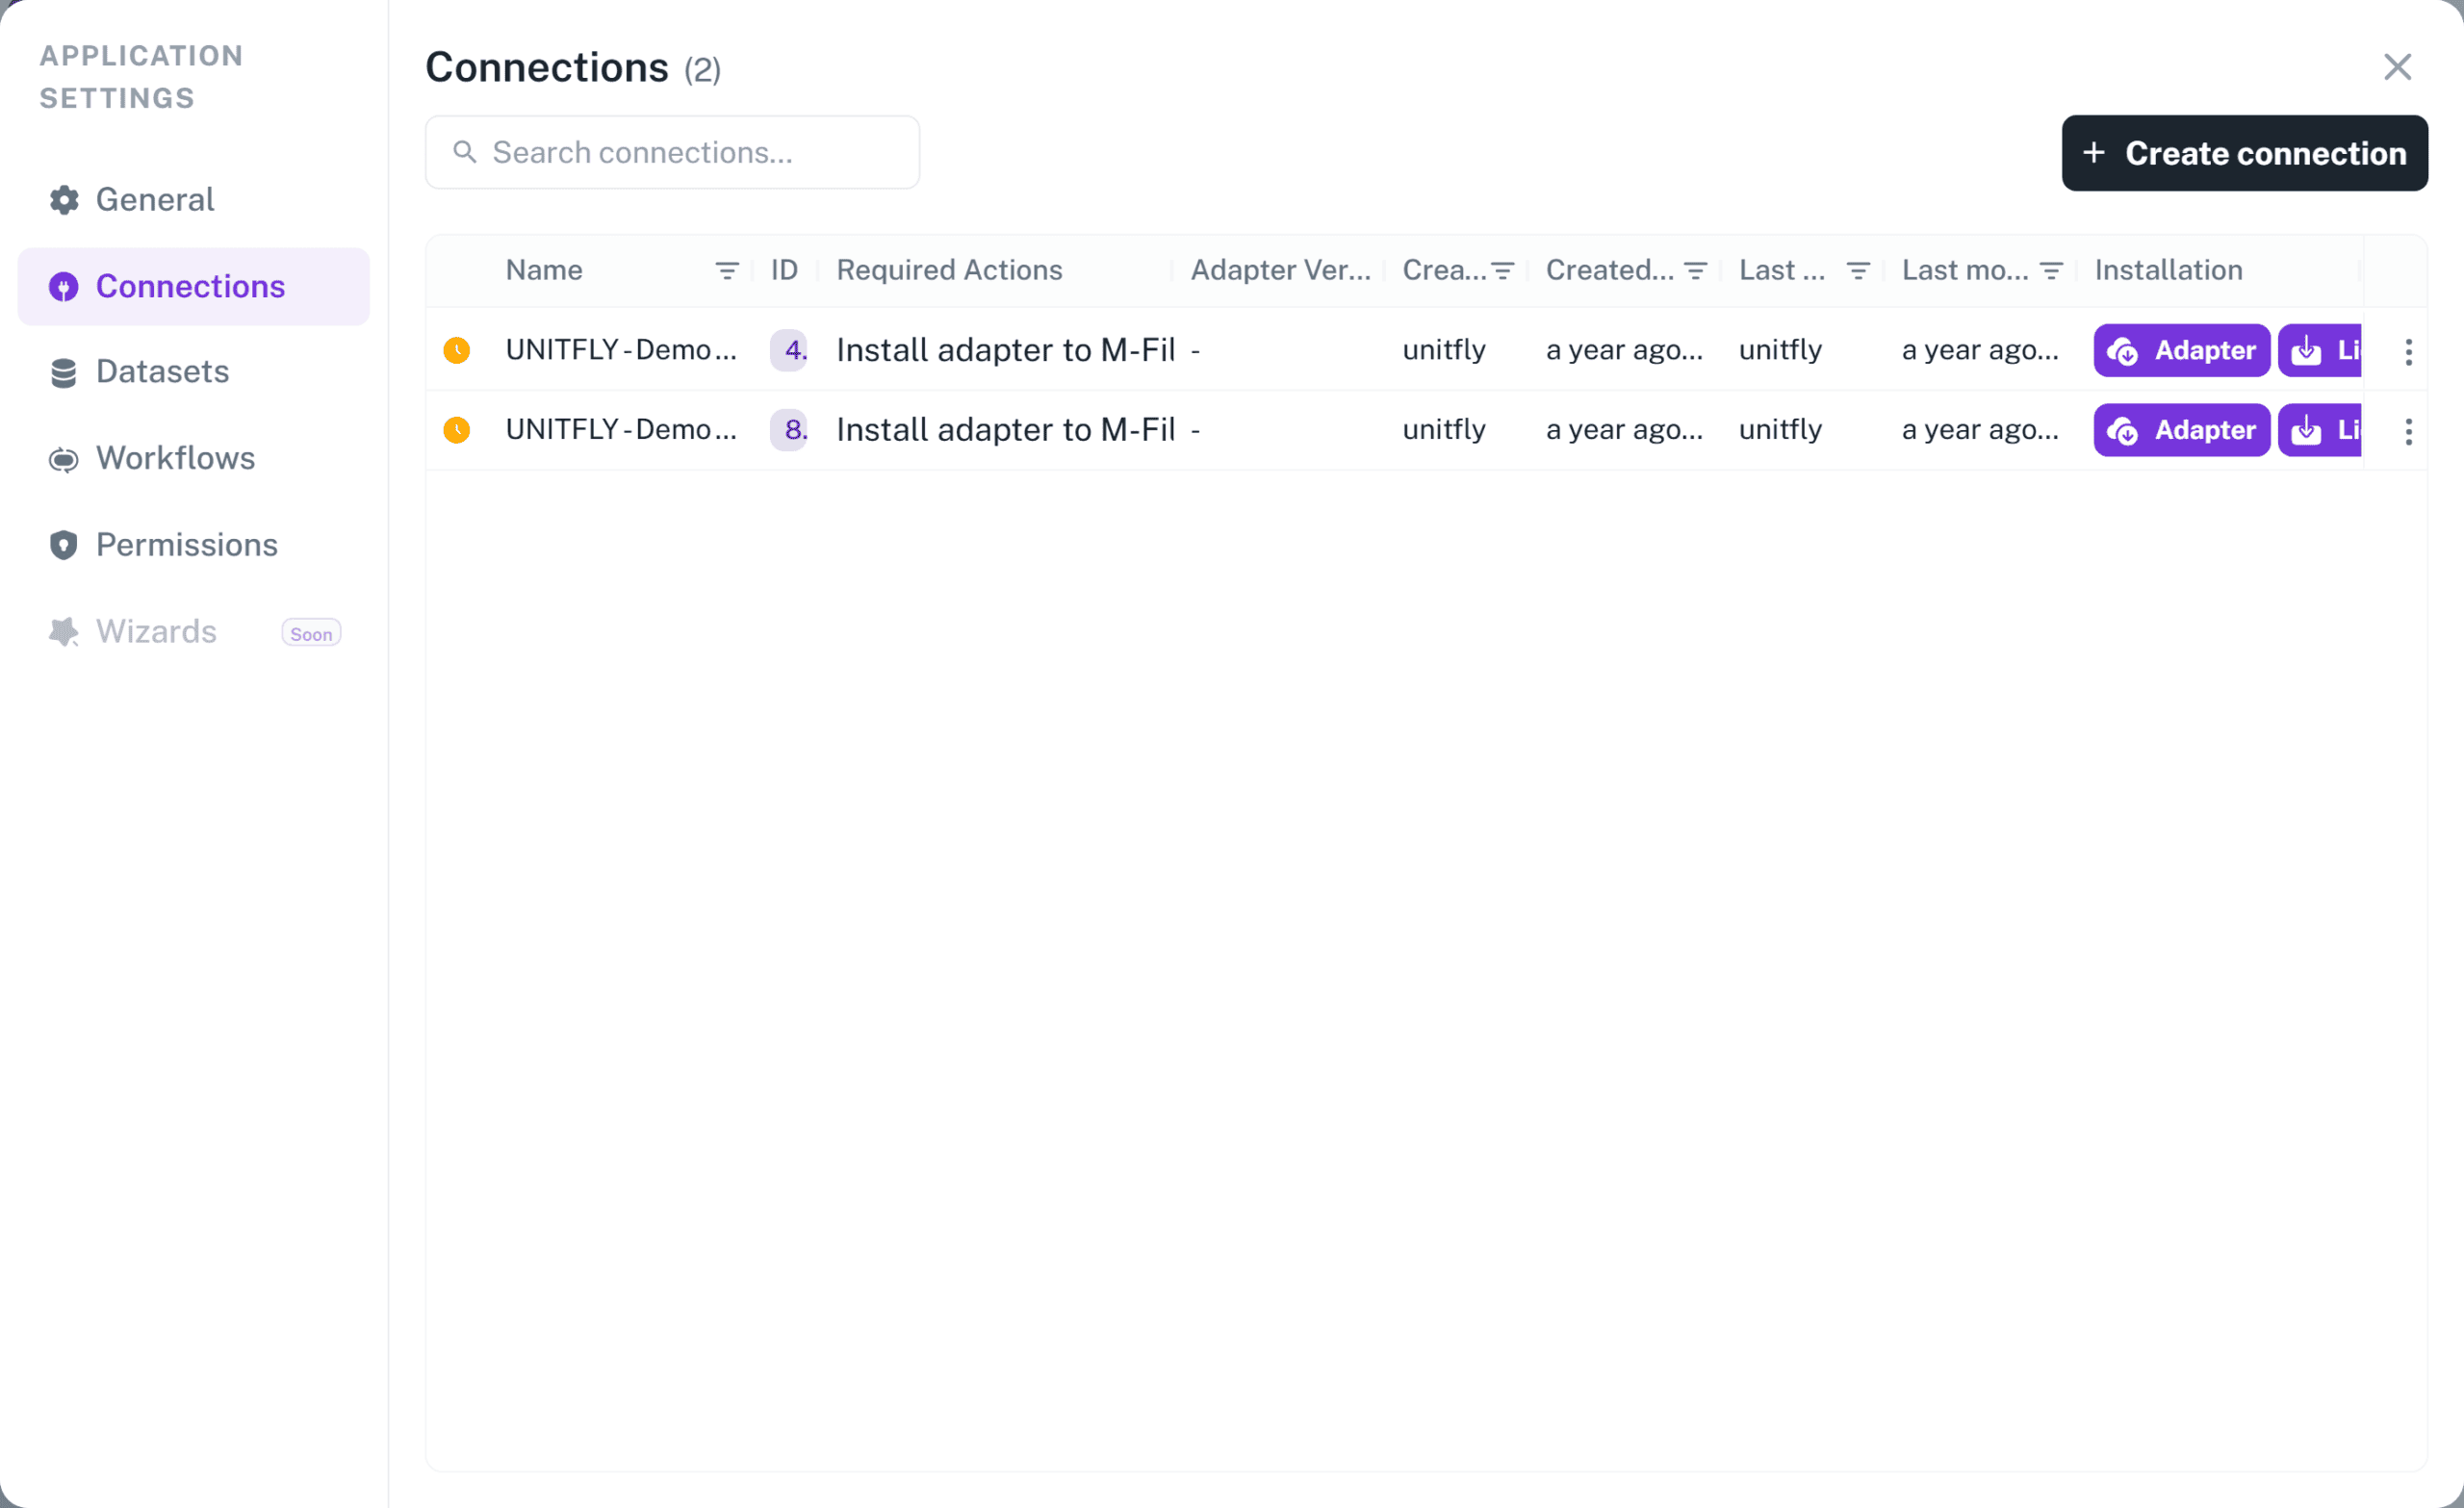Click the Permissions shield icon
Viewport: 2464px width, 1508px height.
click(x=64, y=545)
